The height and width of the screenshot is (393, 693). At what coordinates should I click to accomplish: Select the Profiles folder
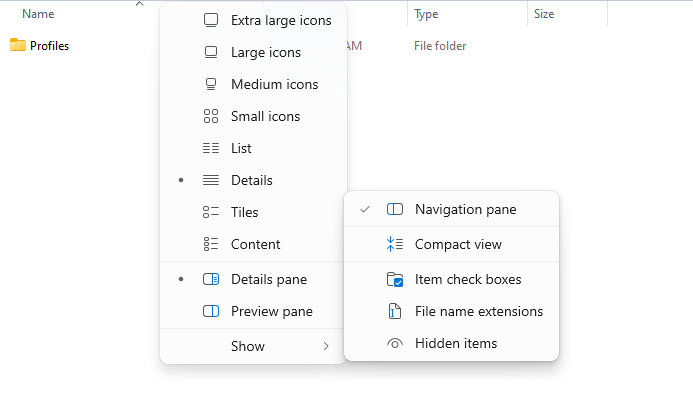[40, 46]
